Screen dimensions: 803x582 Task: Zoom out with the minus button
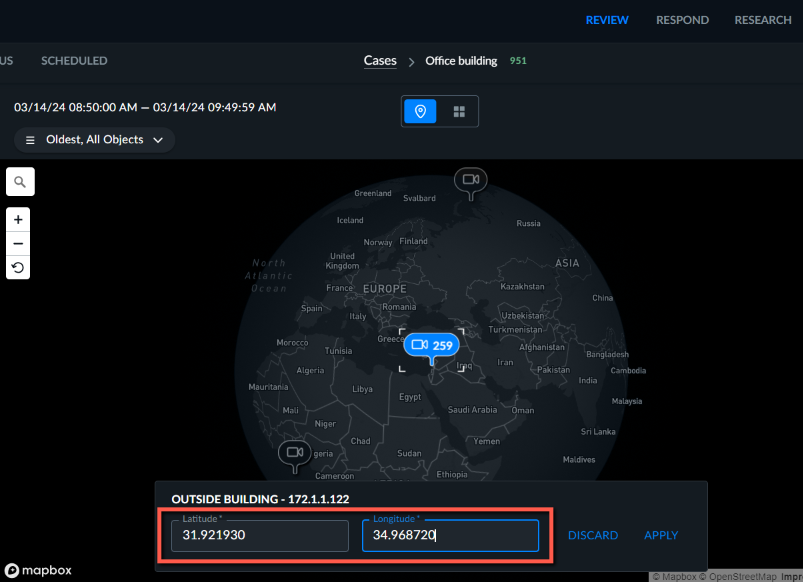pyautogui.click(x=18, y=243)
